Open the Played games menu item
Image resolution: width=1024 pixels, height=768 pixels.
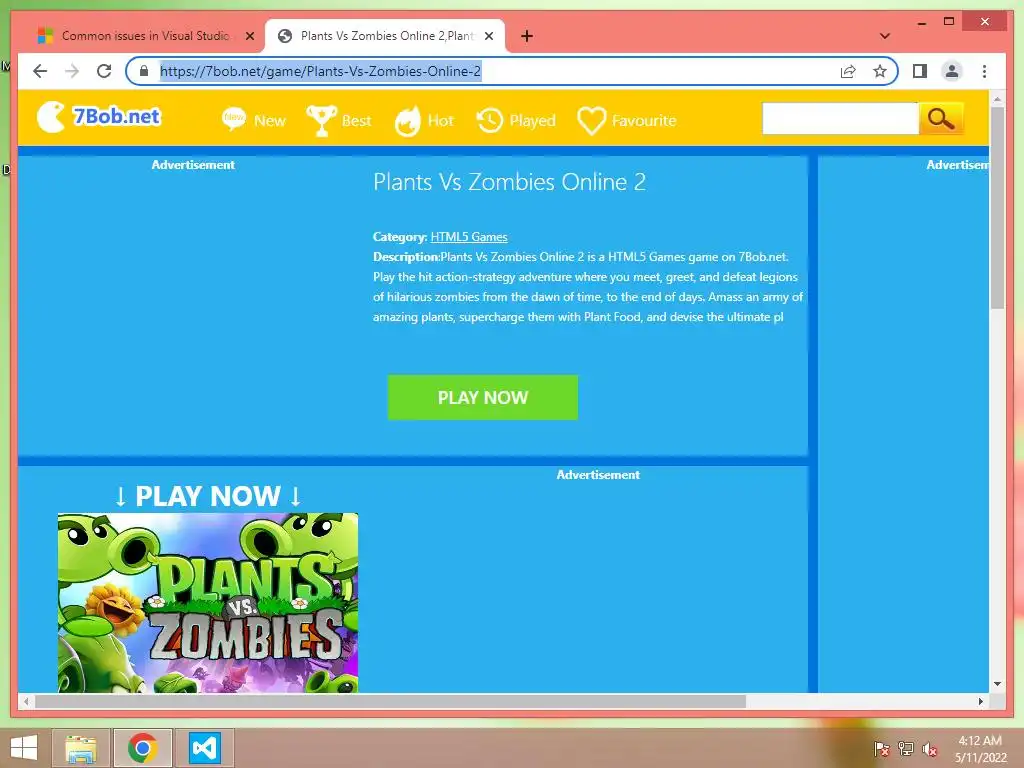516,120
